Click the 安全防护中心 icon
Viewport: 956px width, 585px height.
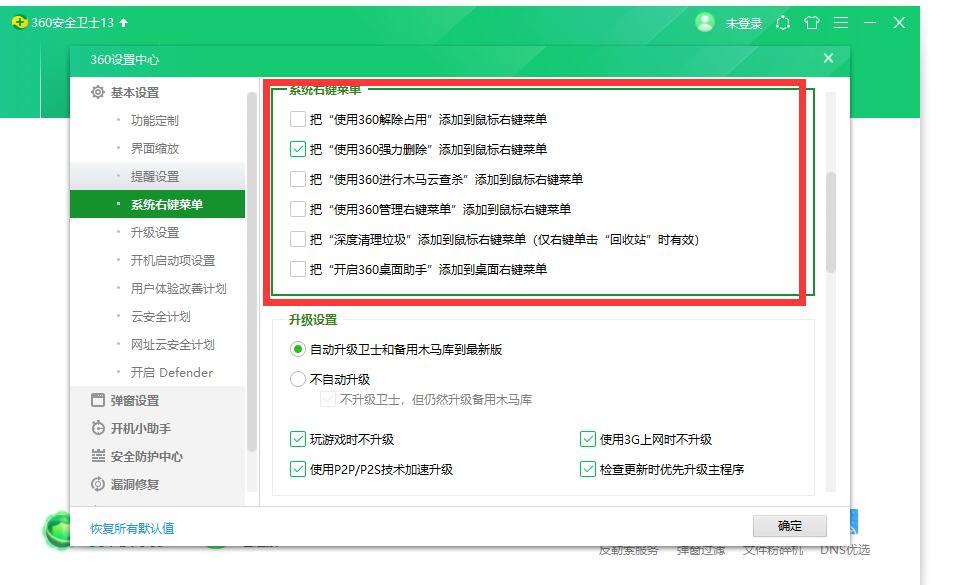point(98,456)
